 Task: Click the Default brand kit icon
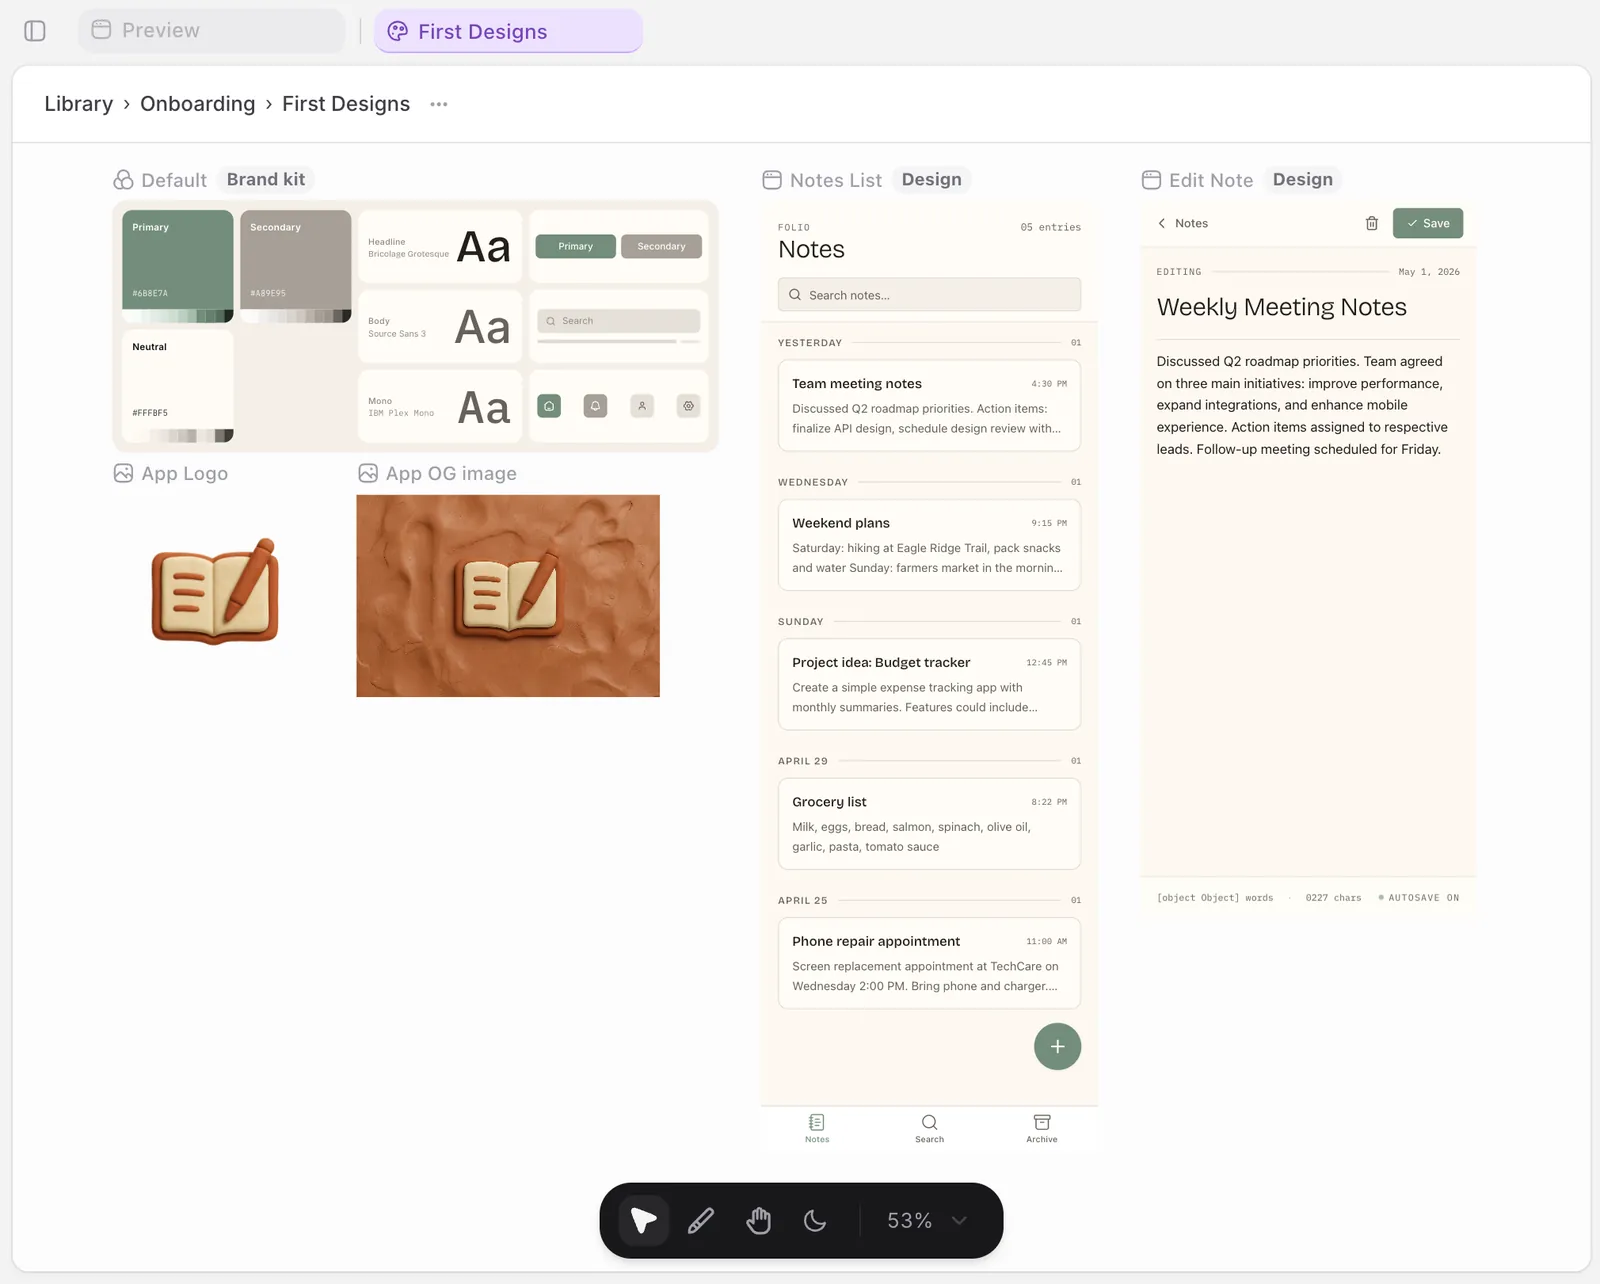(x=124, y=180)
